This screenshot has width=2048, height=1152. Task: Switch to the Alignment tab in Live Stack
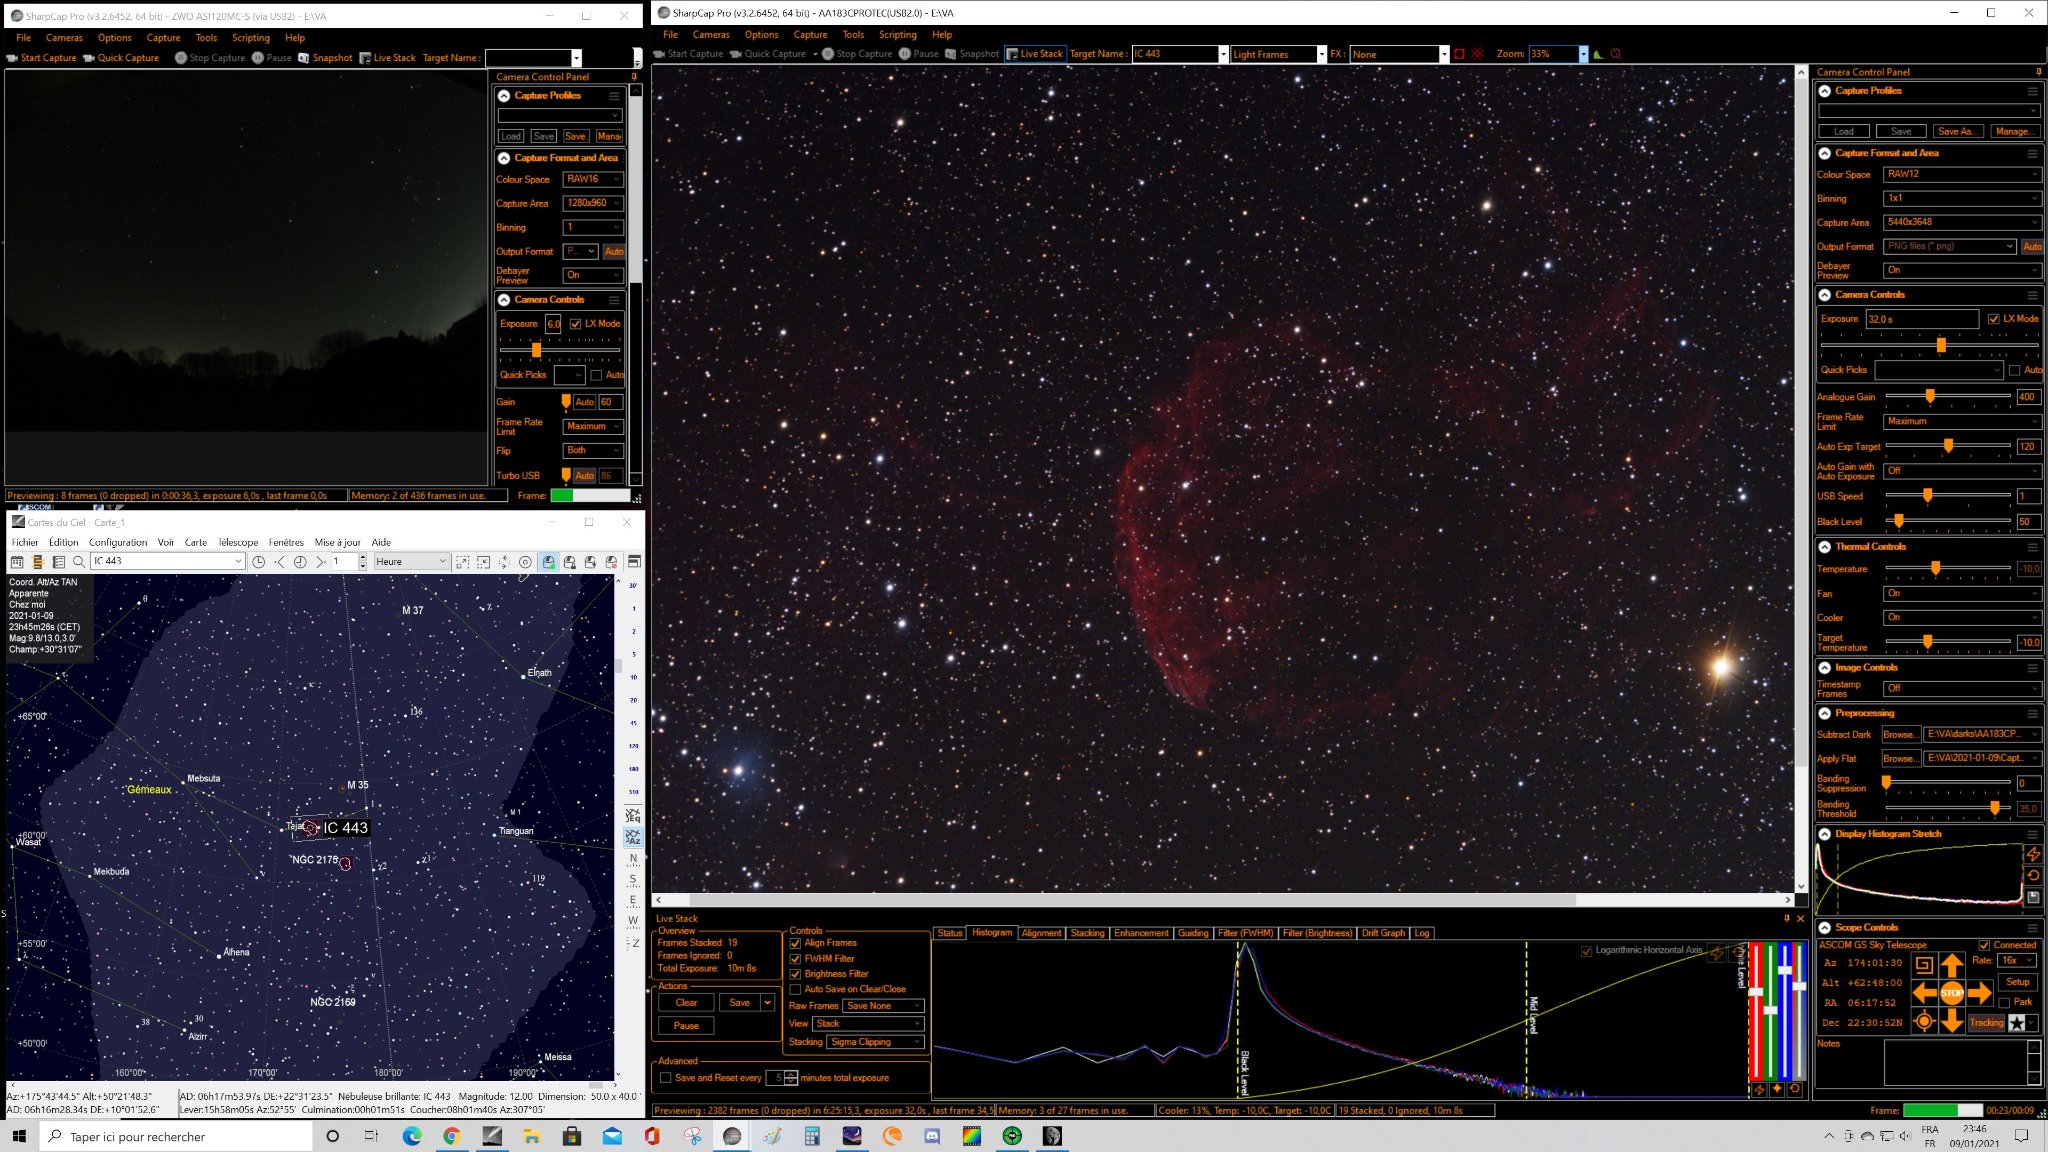tap(1041, 933)
